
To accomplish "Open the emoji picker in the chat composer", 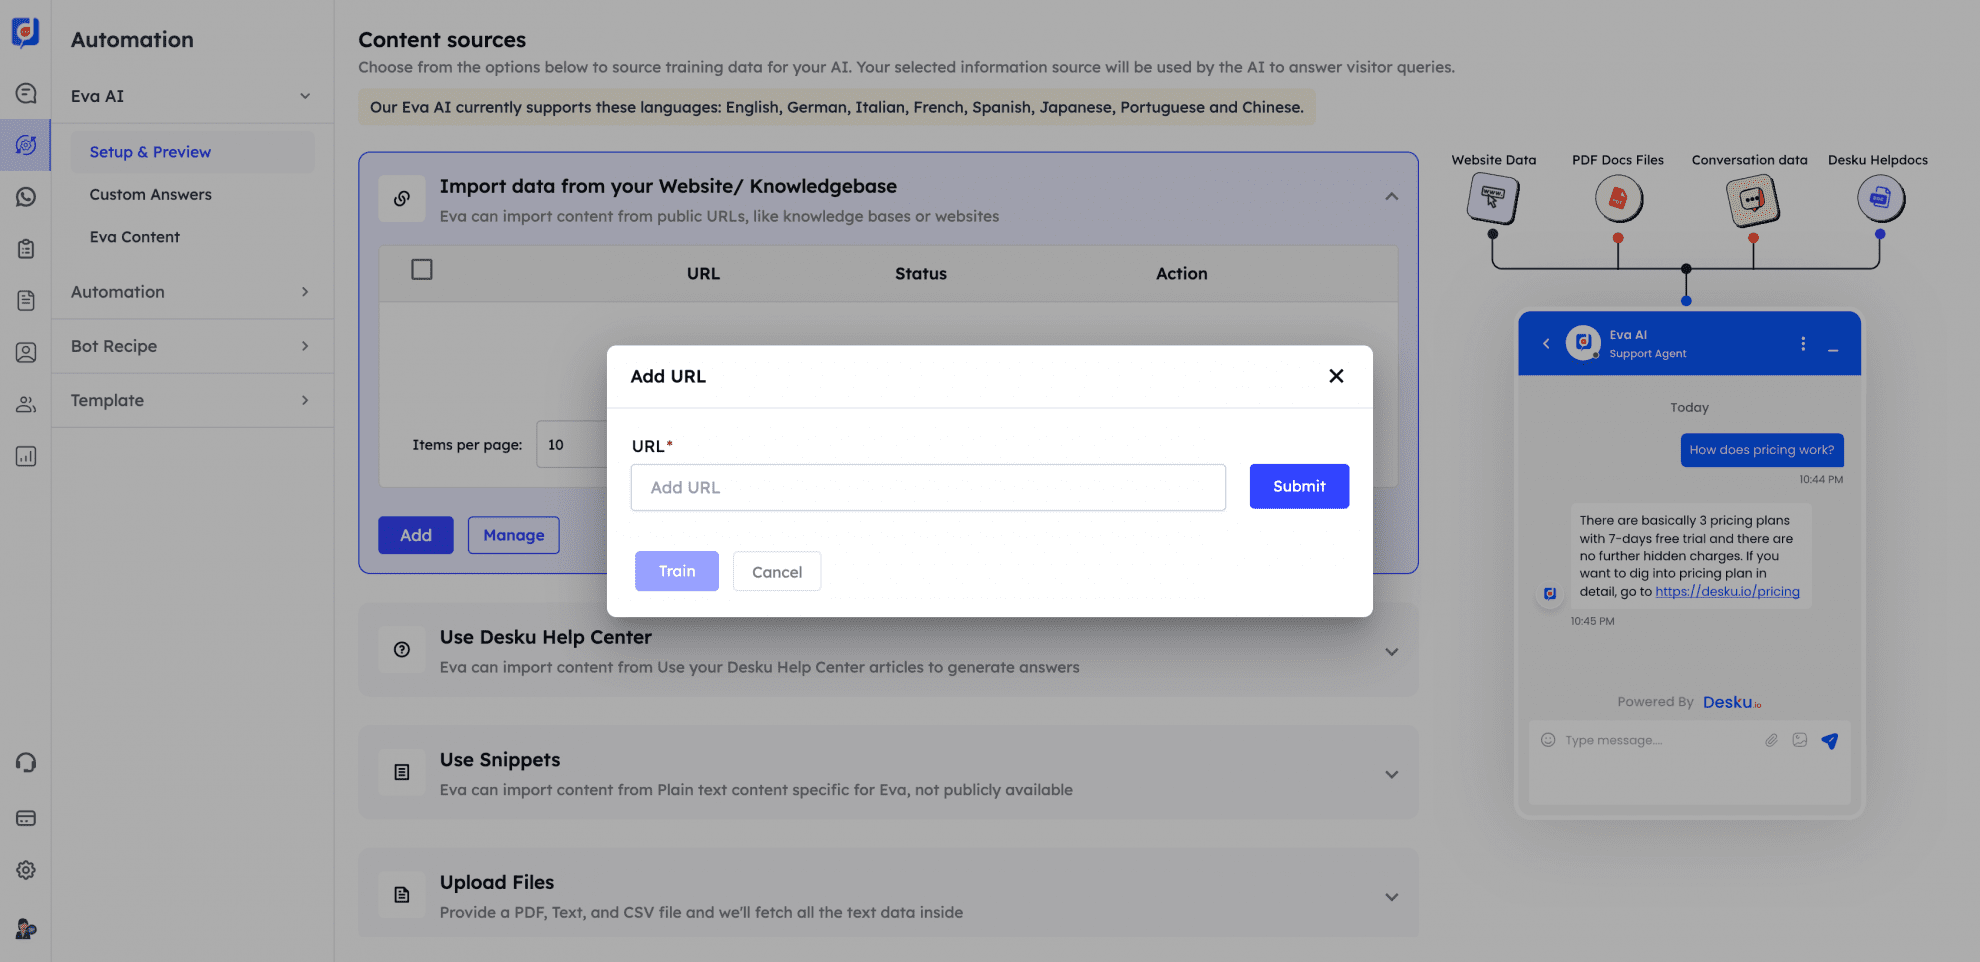I will coord(1547,740).
